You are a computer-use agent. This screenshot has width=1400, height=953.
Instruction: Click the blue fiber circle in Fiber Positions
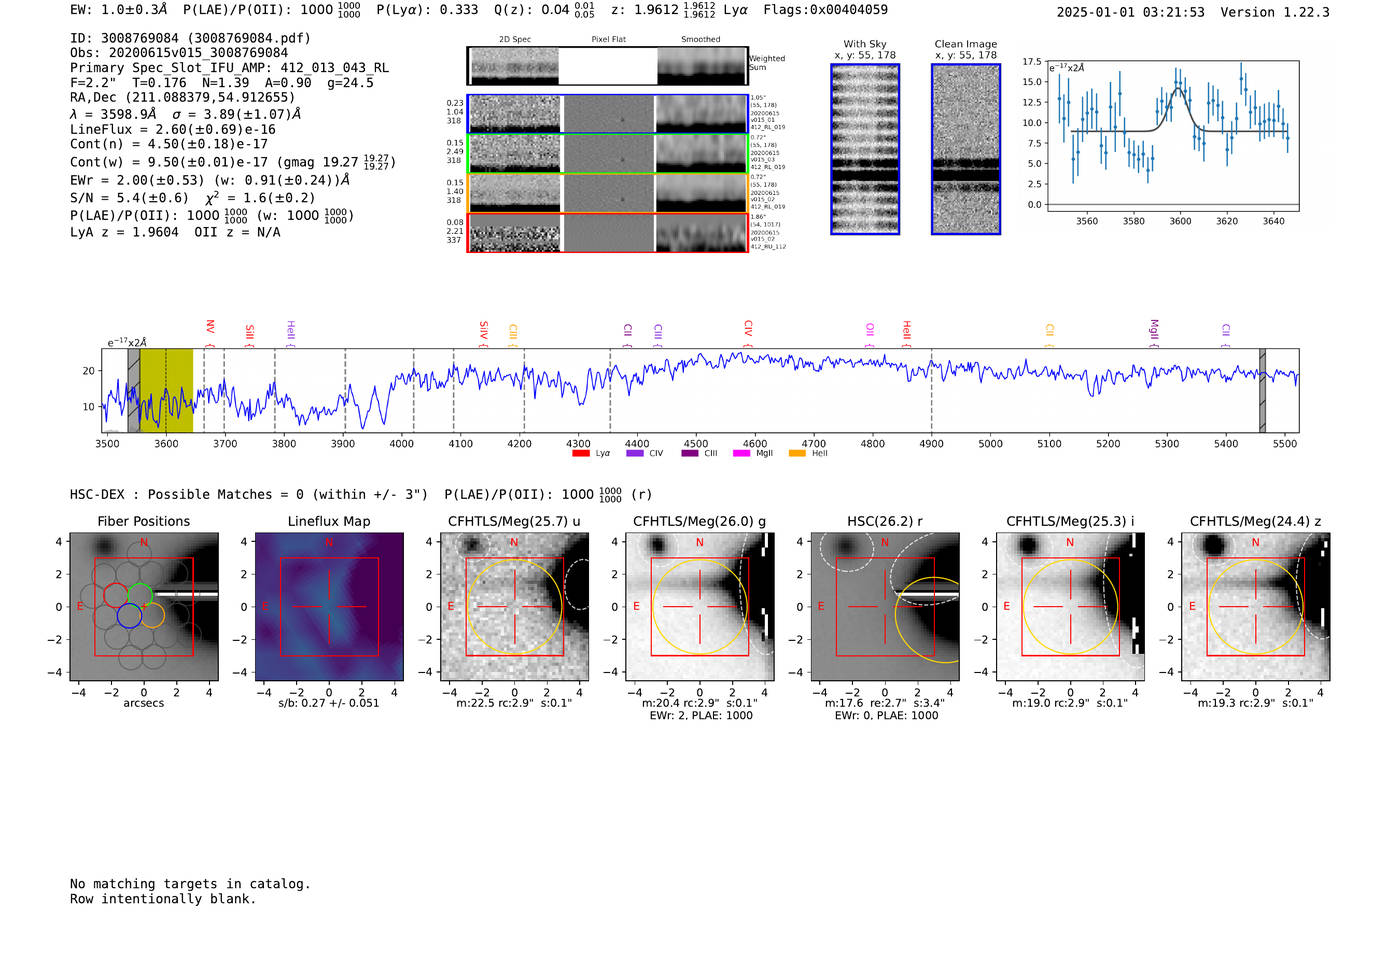pyautogui.click(x=129, y=615)
